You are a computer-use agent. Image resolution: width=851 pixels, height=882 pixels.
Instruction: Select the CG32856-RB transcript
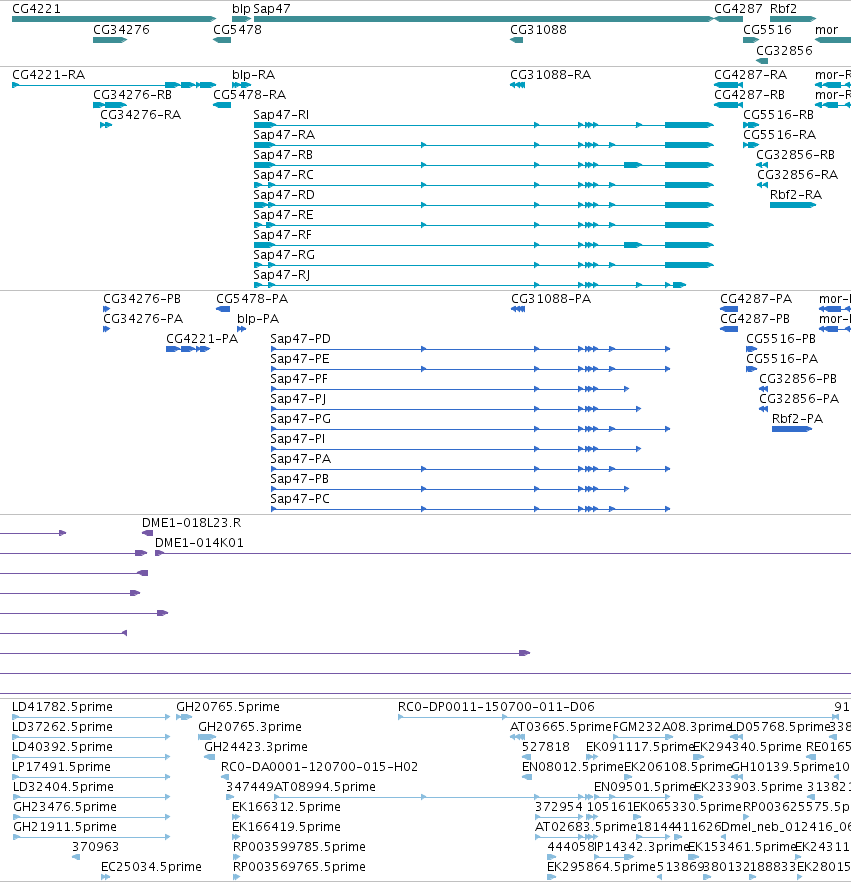pos(762,165)
